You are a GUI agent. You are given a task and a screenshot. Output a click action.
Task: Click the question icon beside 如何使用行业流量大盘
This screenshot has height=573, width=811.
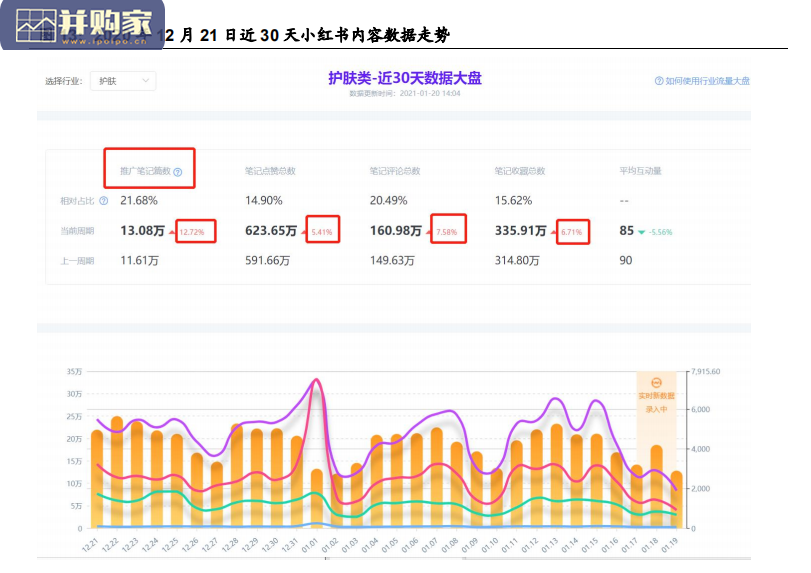pos(659,81)
